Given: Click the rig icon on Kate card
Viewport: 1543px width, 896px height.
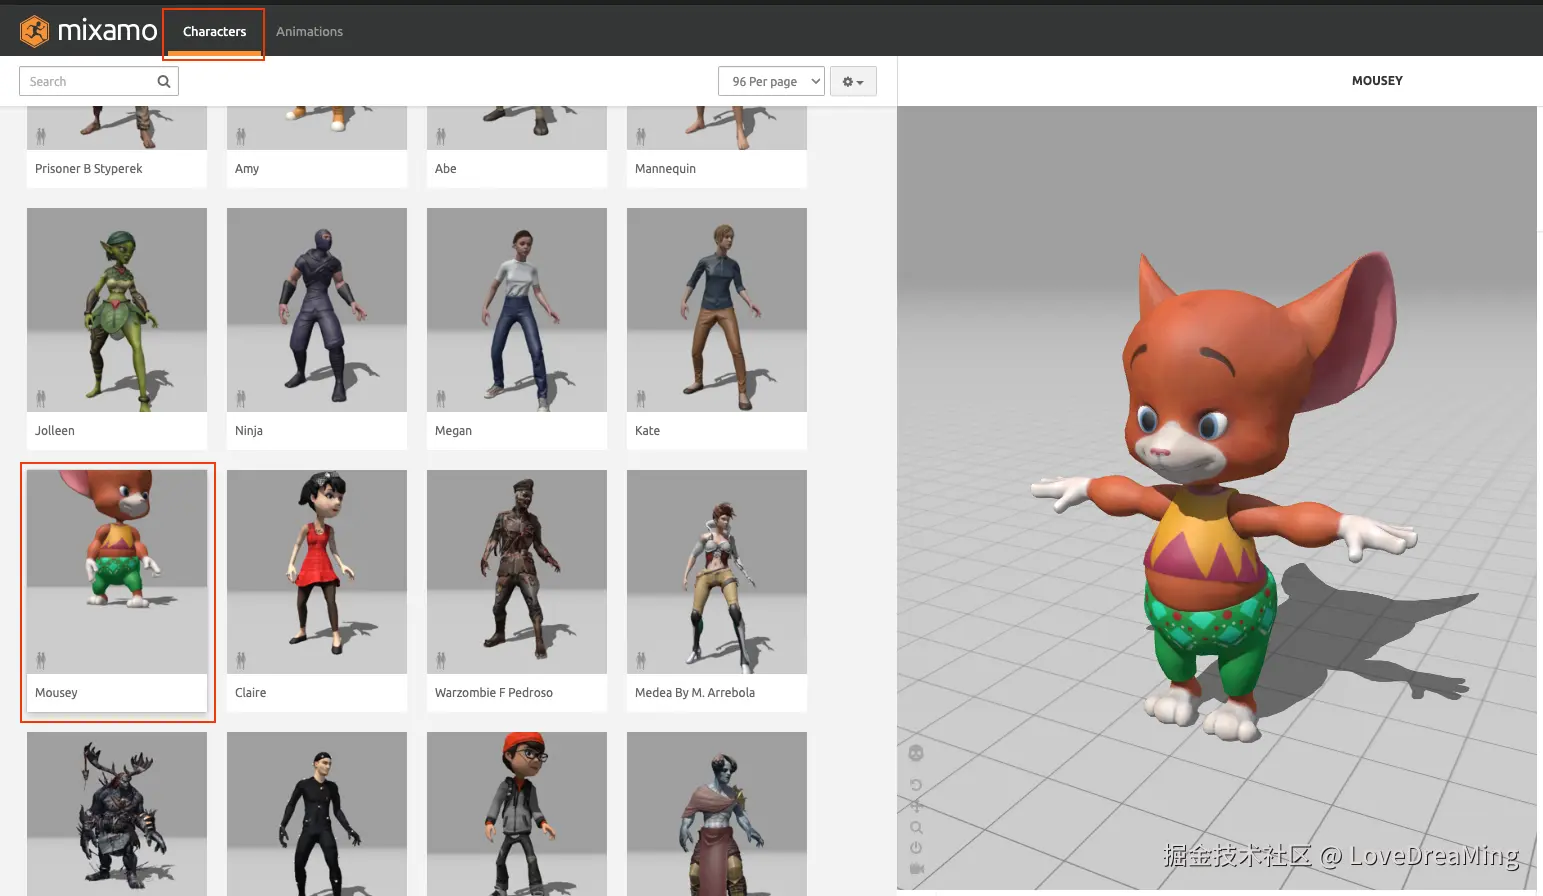Looking at the screenshot, I should (x=641, y=399).
